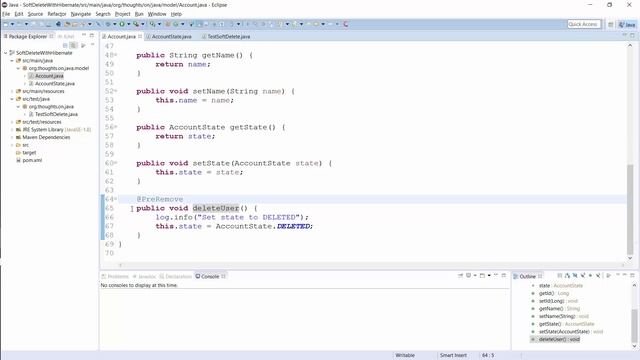
Task: Maximize the Console panel
Action: [x=504, y=276]
